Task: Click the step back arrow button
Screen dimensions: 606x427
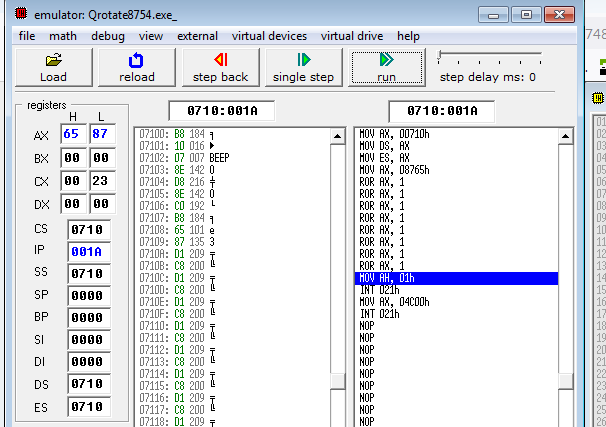Action: coord(220,67)
